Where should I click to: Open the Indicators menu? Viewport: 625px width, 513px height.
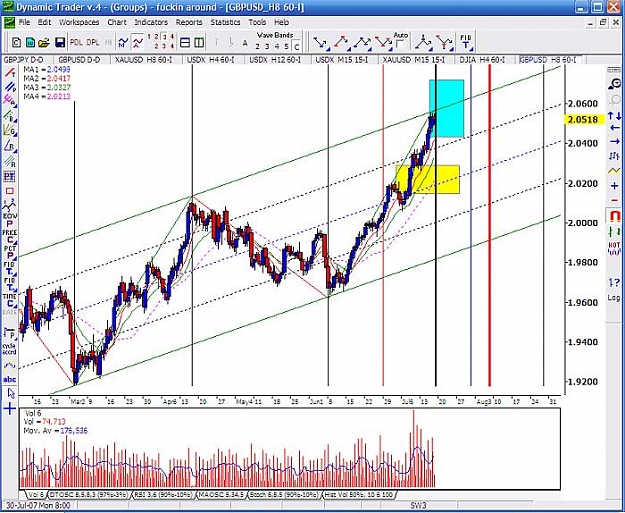[151, 22]
